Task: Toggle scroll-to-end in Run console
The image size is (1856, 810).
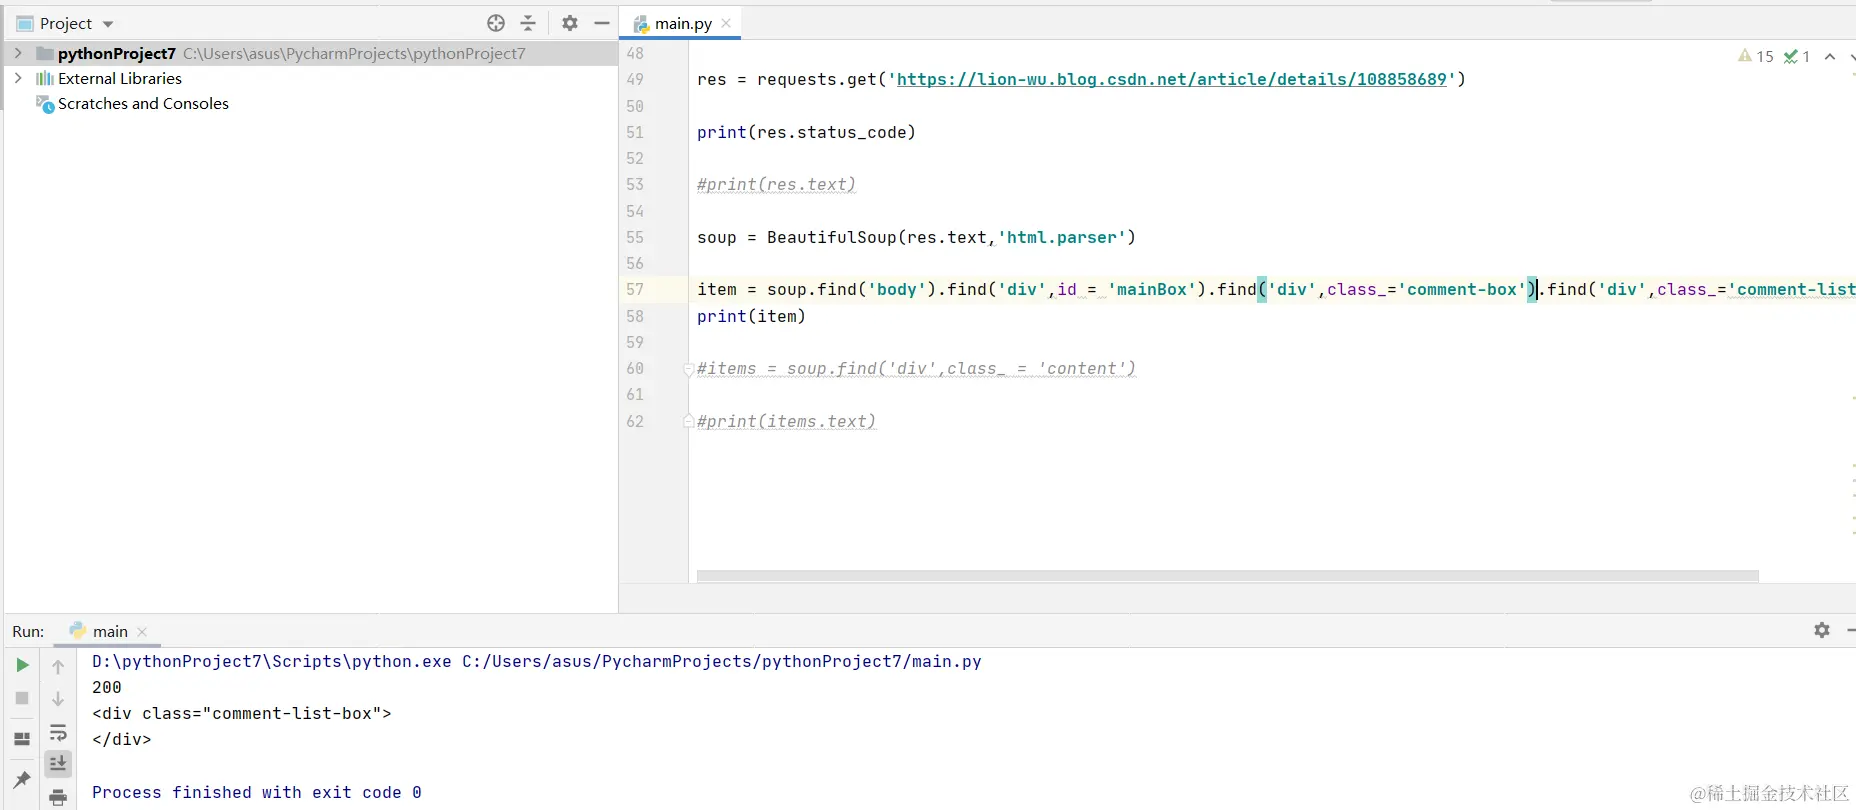Action: point(58,764)
